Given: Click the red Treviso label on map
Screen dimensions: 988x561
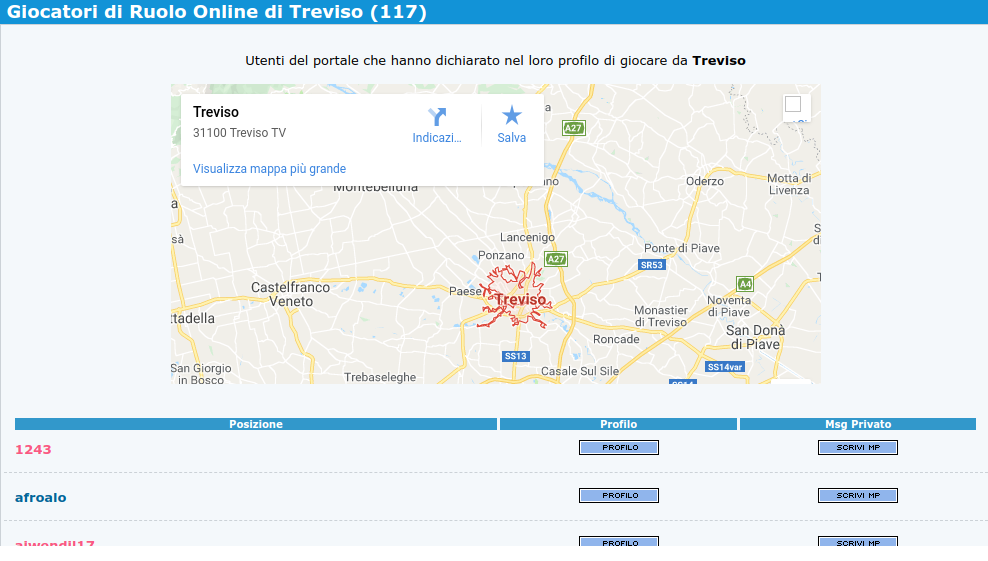Looking at the screenshot, I should tap(520, 299).
